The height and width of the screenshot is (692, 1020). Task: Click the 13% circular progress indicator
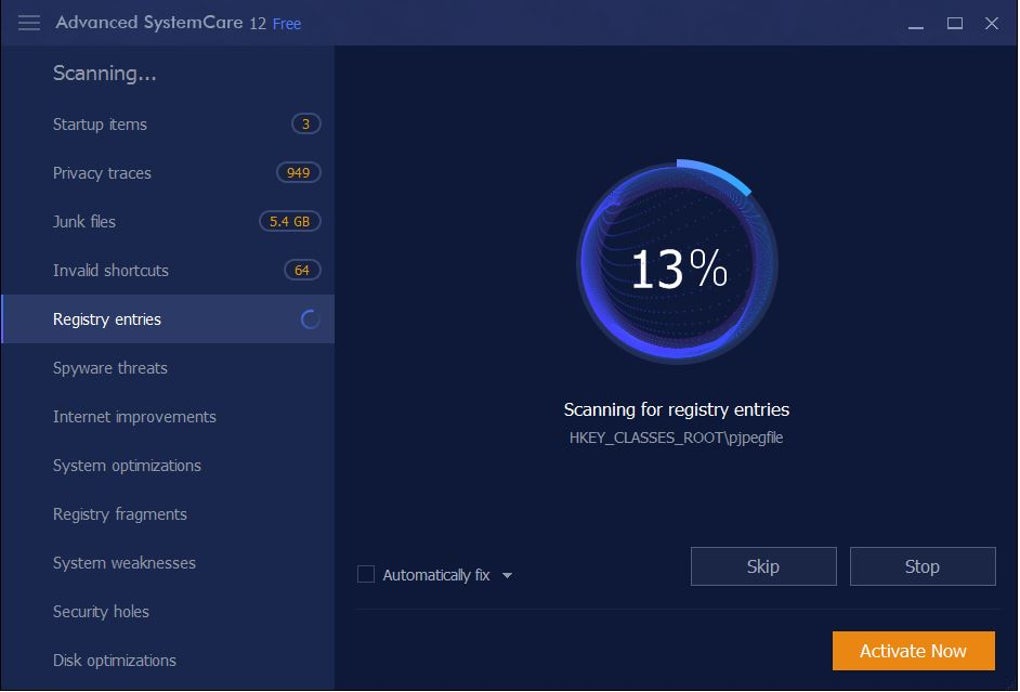[x=678, y=262]
